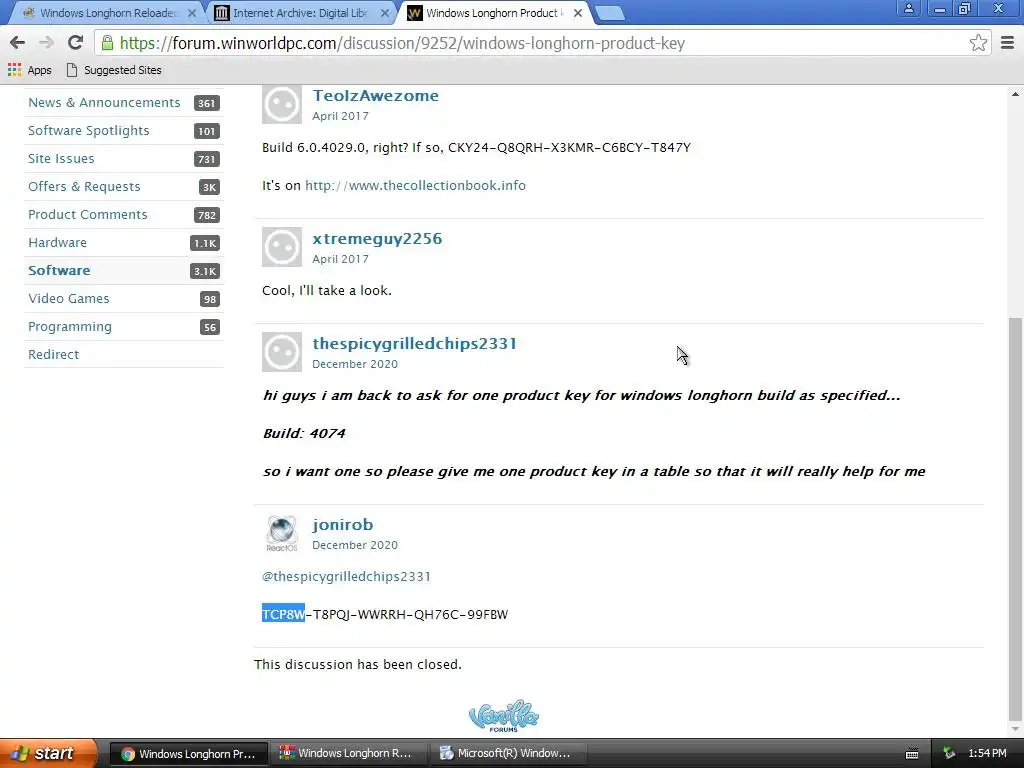The image size is (1024, 768).
Task: Switch to the WinRAR Windows Longhorn R... taskbar item
Action: coord(347,754)
